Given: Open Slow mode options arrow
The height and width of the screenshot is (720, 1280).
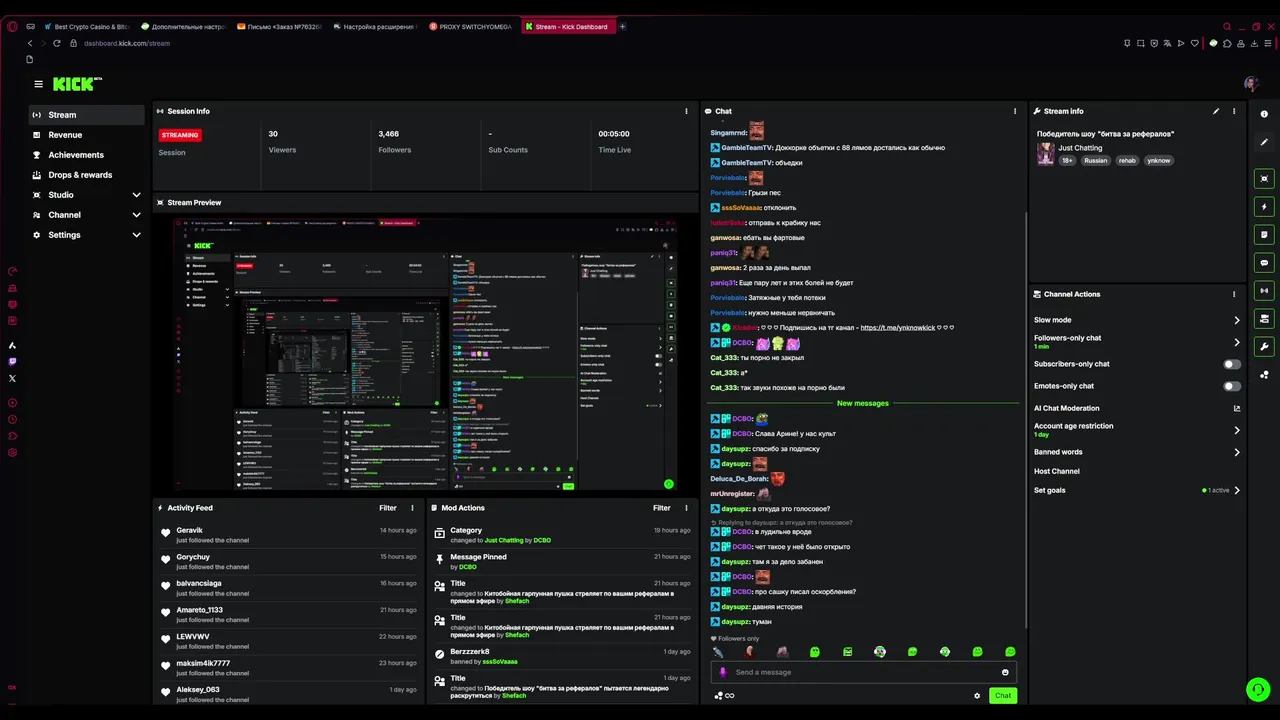Looking at the screenshot, I should pyautogui.click(x=1237, y=320).
